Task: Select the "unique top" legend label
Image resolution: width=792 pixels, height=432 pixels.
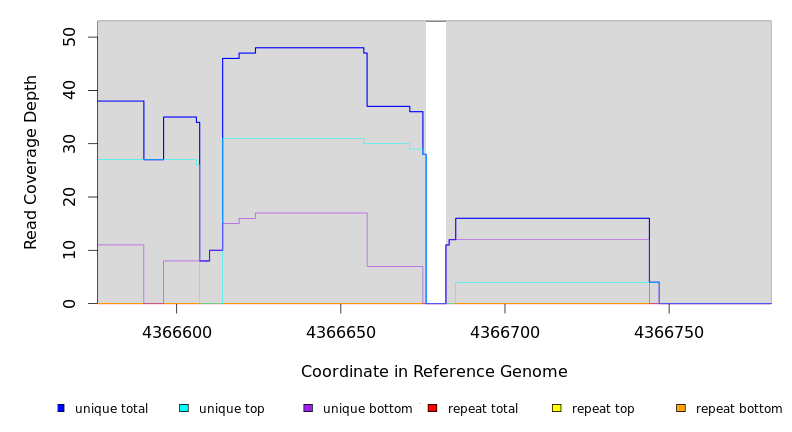Action: [231, 409]
